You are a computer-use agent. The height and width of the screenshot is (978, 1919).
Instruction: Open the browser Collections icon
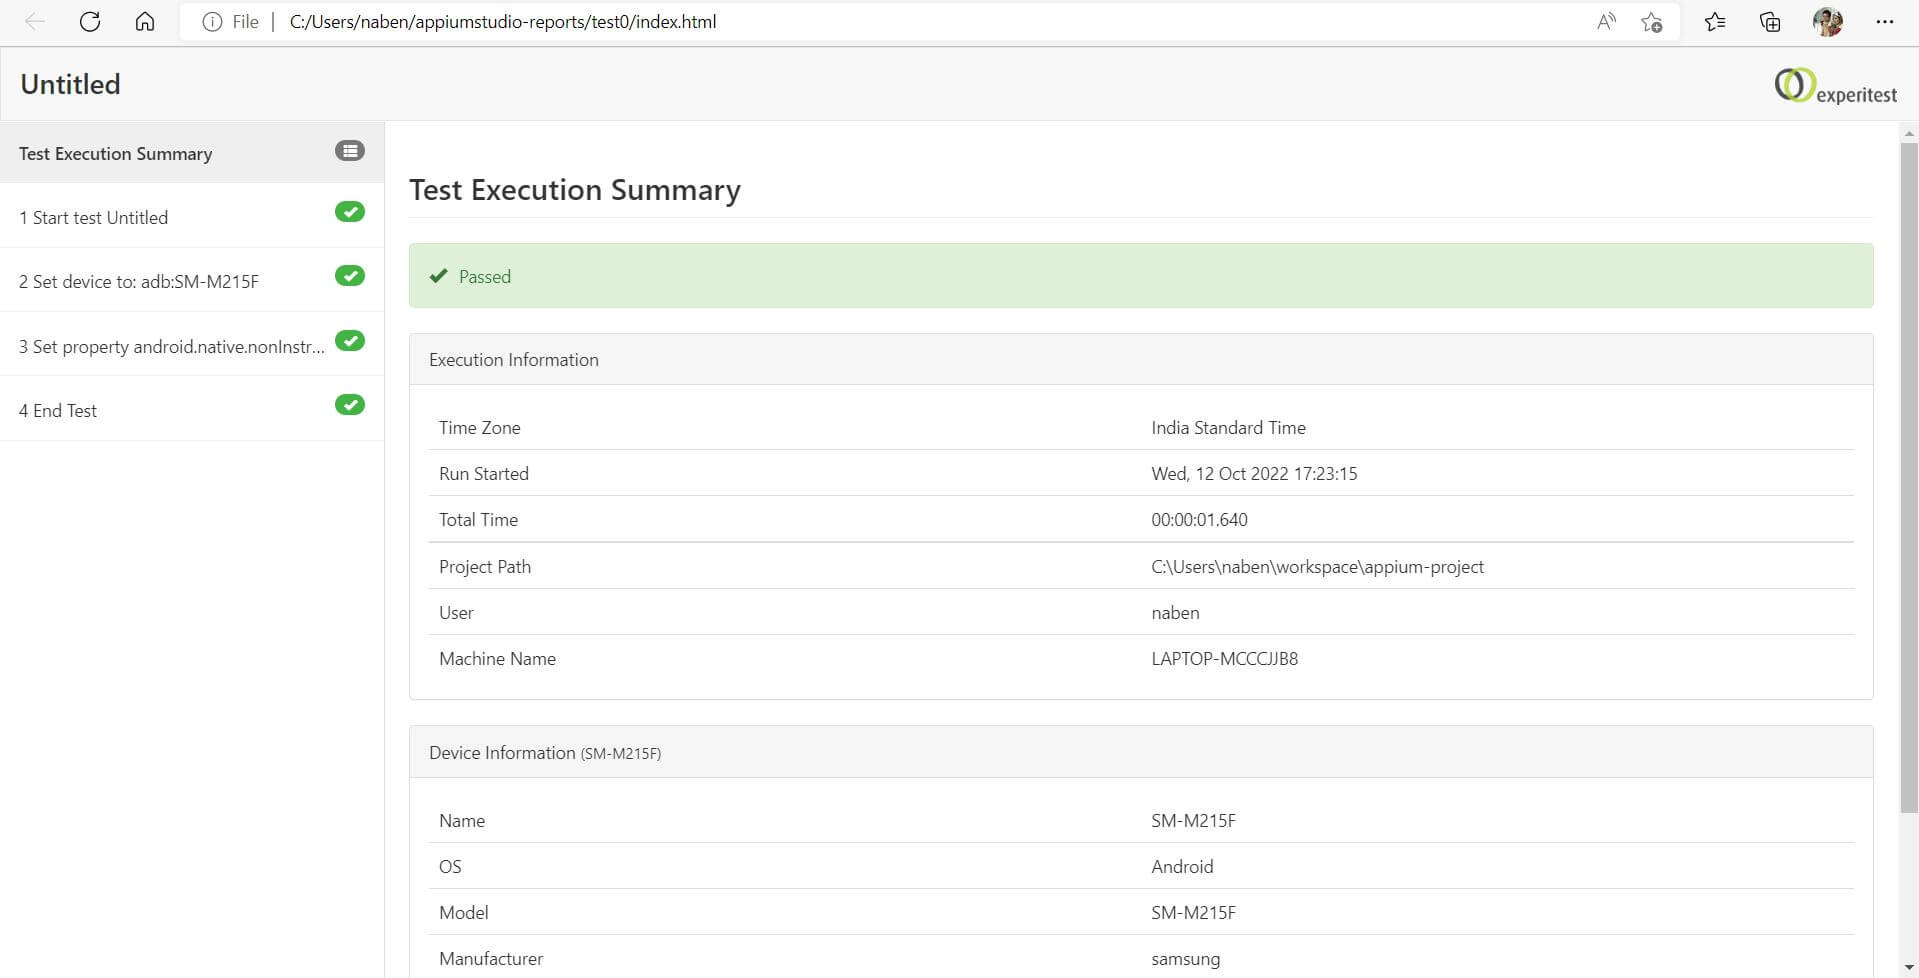(x=1770, y=22)
